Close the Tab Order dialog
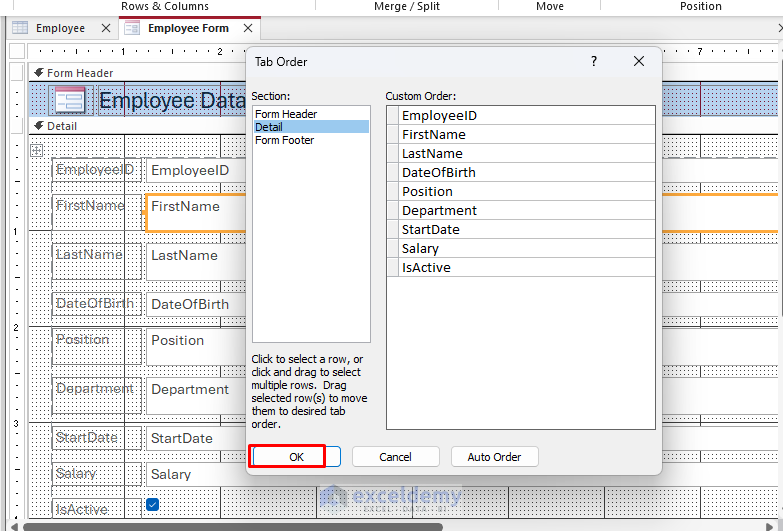783x531 pixels. (639, 61)
